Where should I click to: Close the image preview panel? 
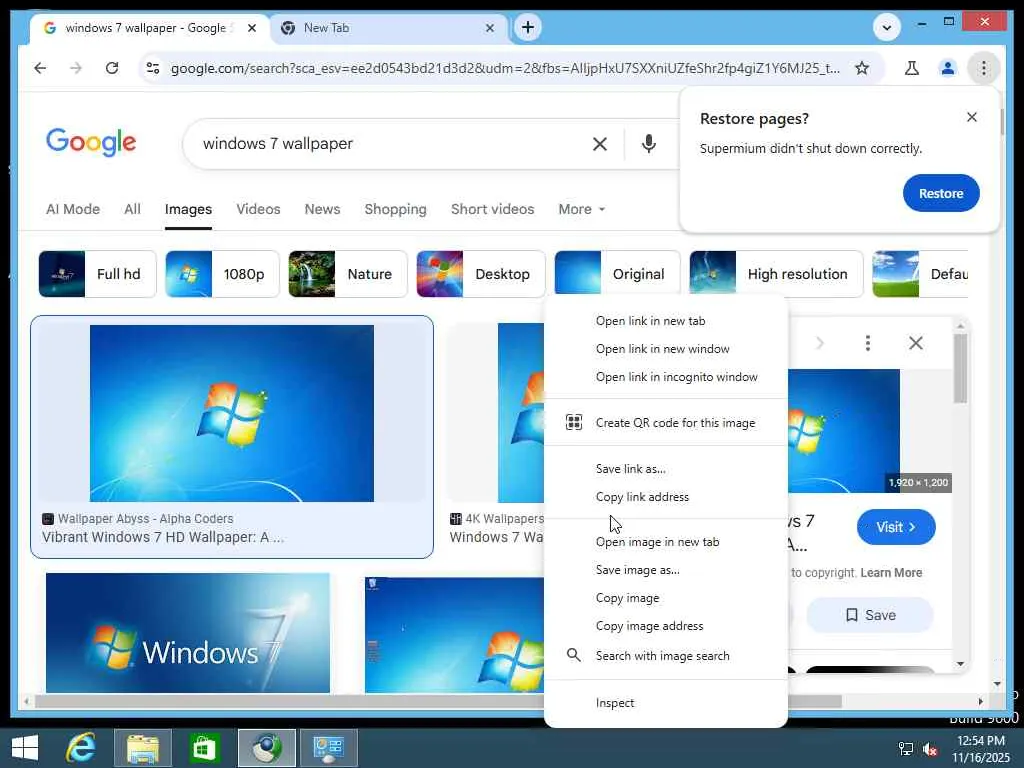(916, 343)
